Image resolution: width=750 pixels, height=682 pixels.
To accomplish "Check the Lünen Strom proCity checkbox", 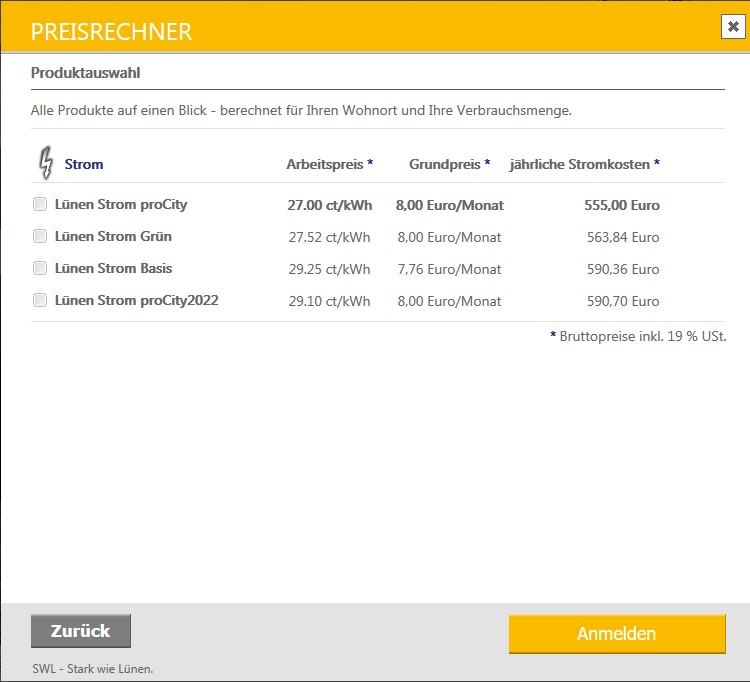I will (x=40, y=204).
